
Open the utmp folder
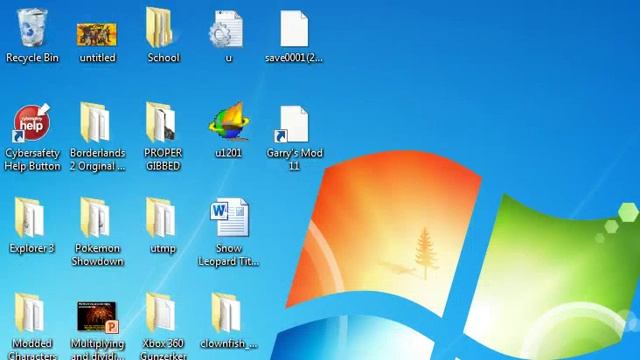click(161, 218)
